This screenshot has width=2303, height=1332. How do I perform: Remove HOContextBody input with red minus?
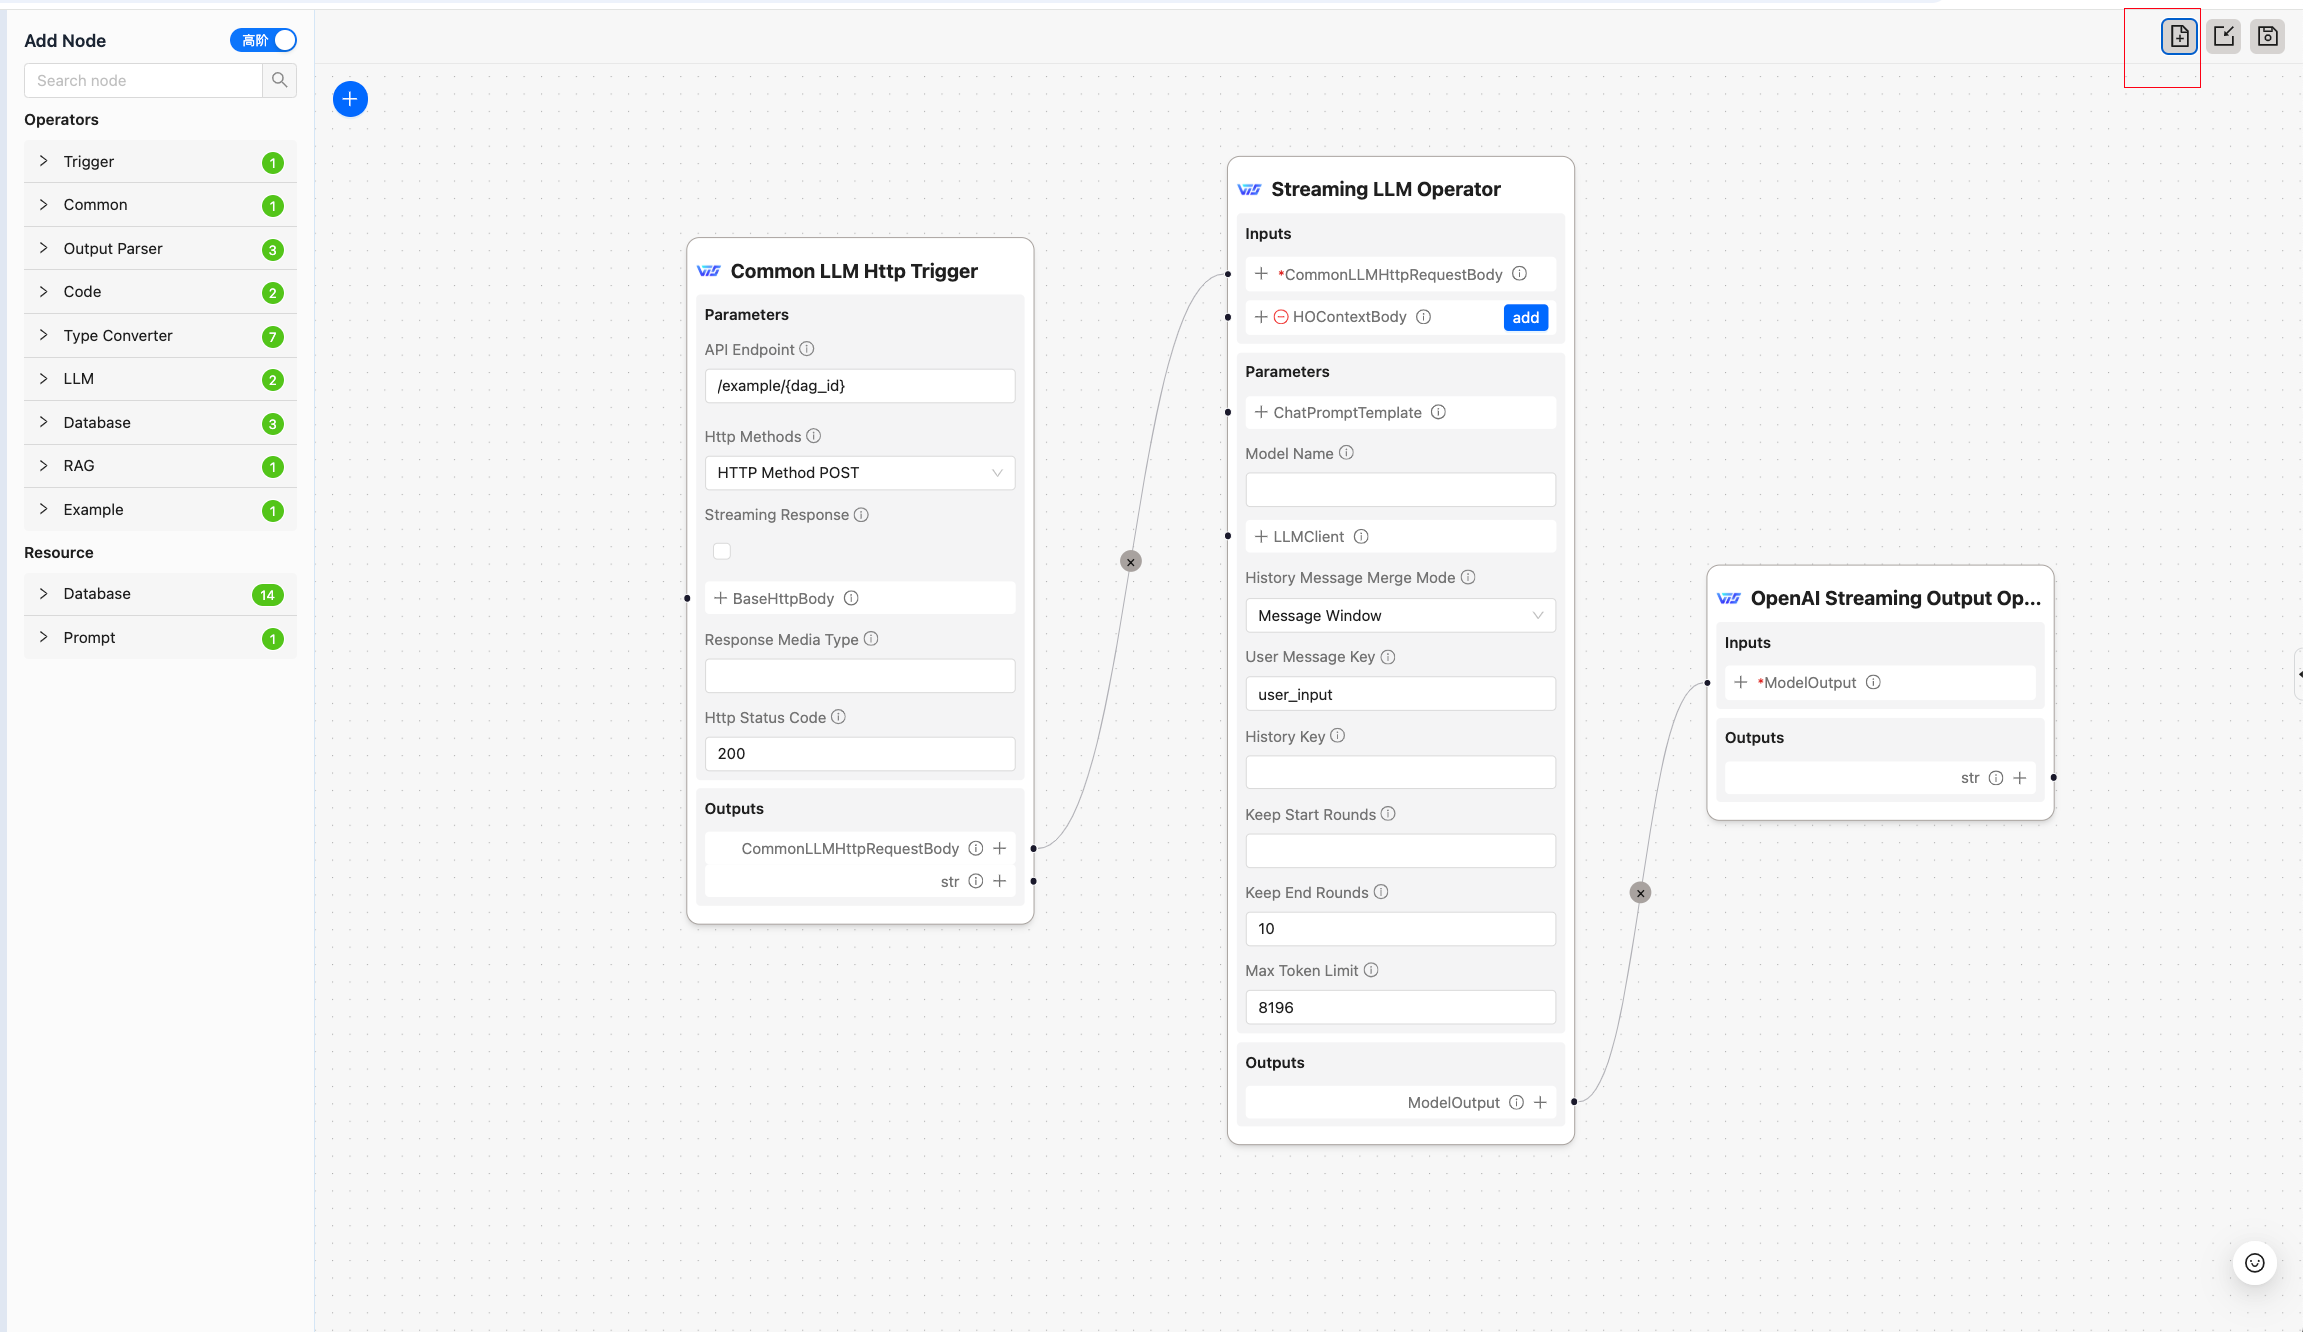pyautogui.click(x=1280, y=317)
